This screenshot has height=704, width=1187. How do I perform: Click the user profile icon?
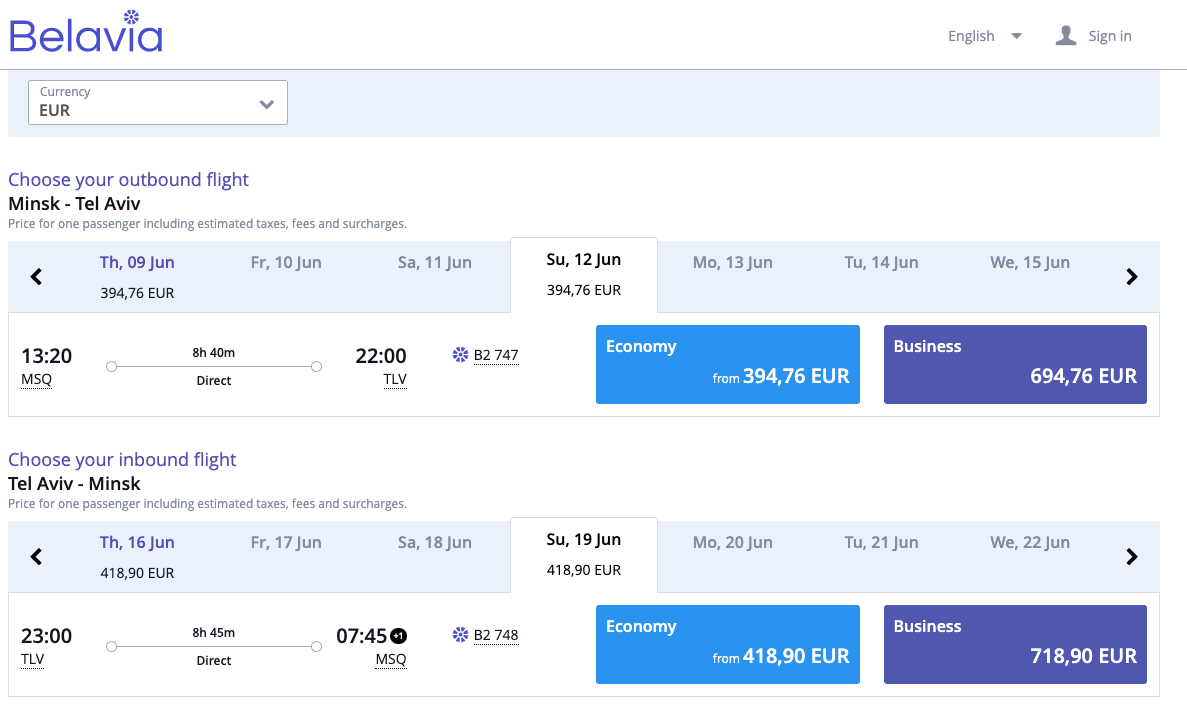pyautogui.click(x=1066, y=36)
